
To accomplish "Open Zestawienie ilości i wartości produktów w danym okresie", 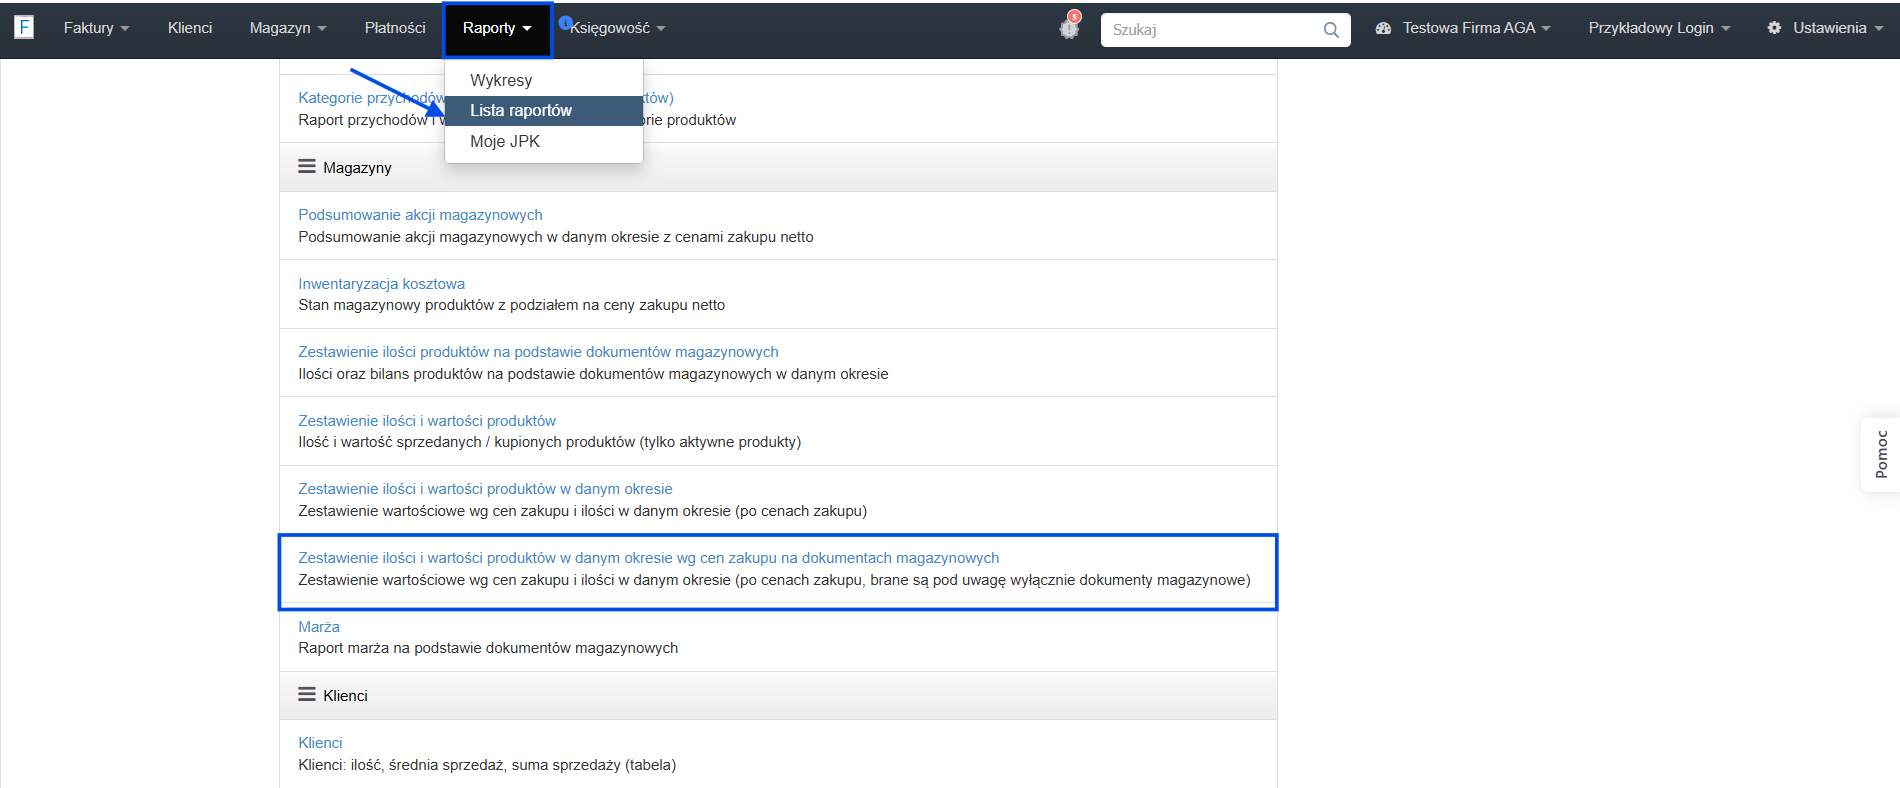I will point(485,489).
